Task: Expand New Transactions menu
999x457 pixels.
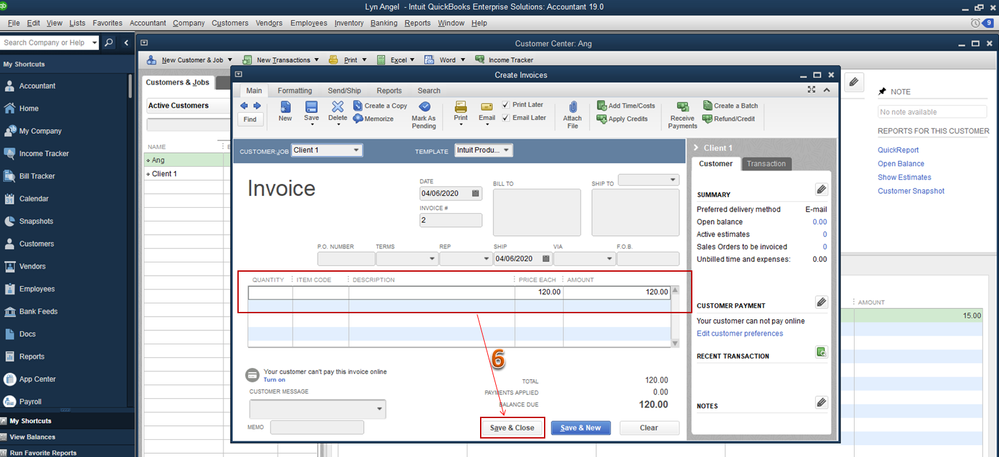Action: (316, 60)
